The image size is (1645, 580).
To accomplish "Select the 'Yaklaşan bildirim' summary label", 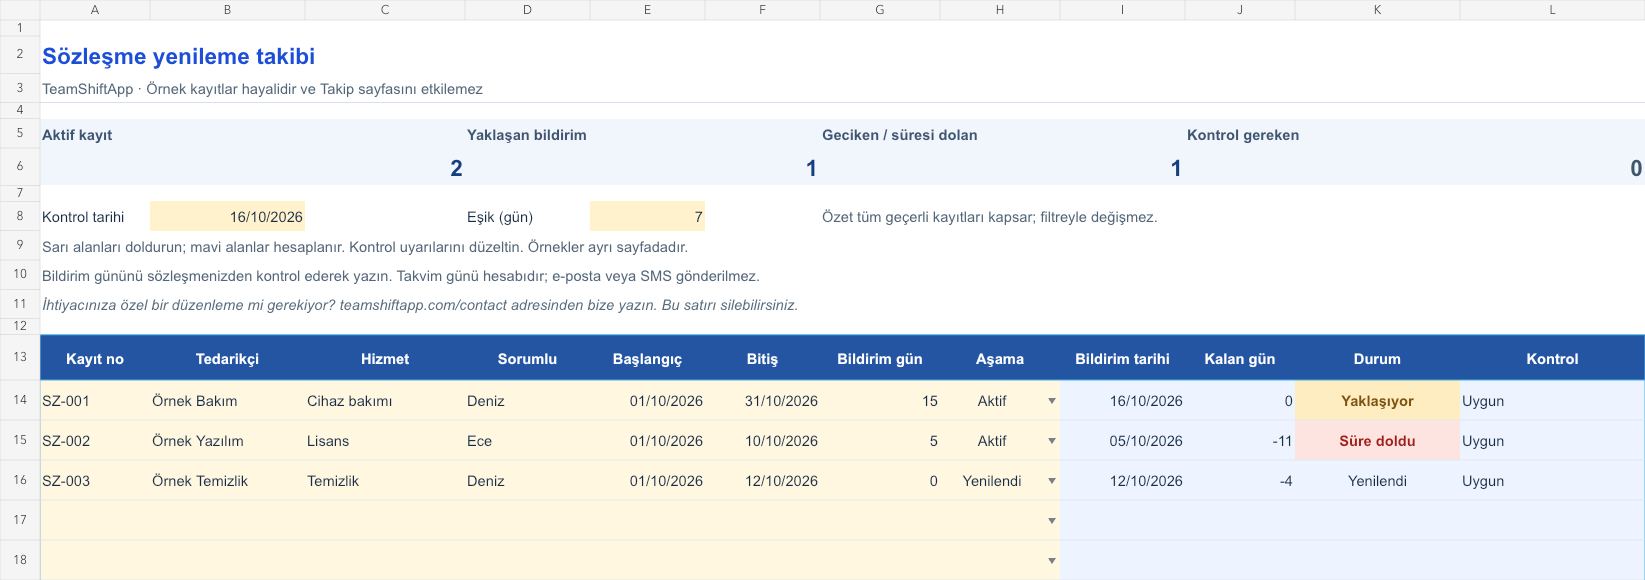I will [527, 135].
